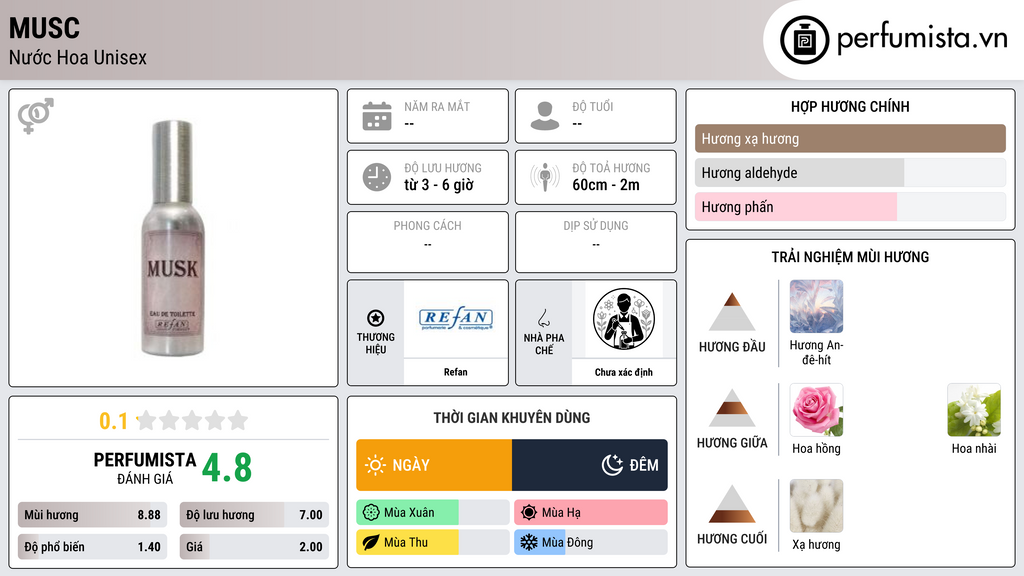
Task: Click the Mùi hương 8.88 score bar
Action: point(92,515)
